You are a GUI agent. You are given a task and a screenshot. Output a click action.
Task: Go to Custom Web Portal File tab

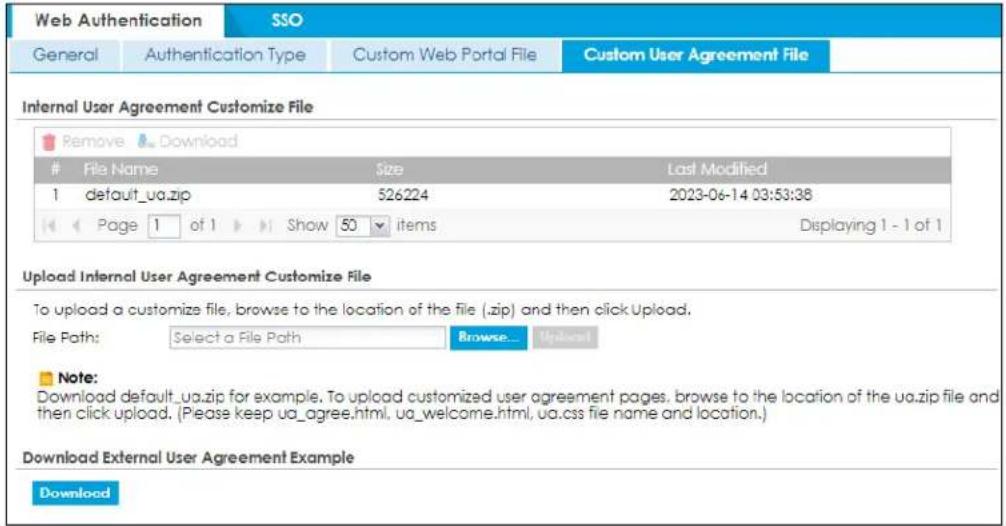445,55
